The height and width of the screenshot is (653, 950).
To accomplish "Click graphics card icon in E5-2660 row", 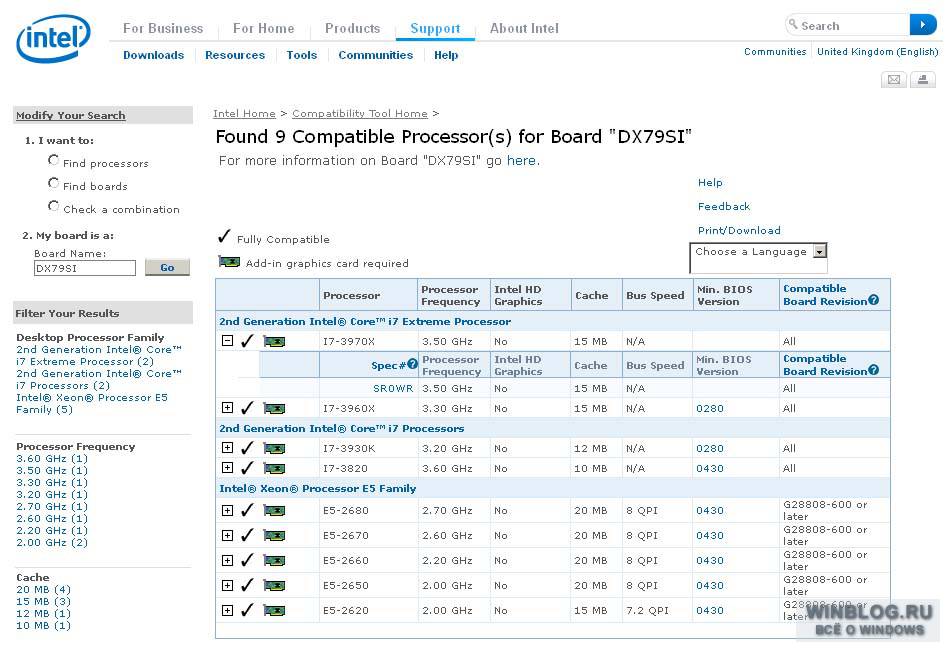I will coord(274,561).
